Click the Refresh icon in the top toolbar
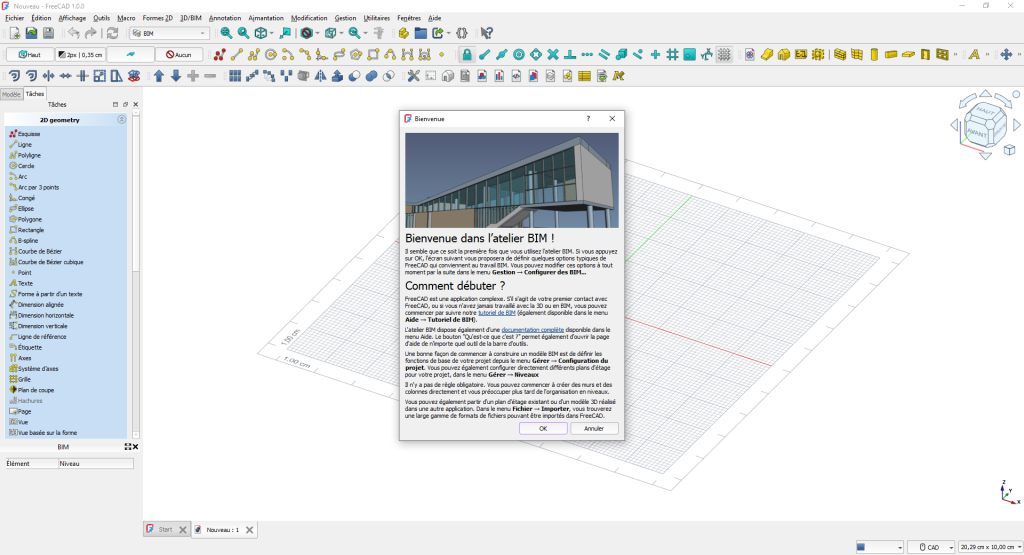This screenshot has width=1024, height=555. click(113, 33)
